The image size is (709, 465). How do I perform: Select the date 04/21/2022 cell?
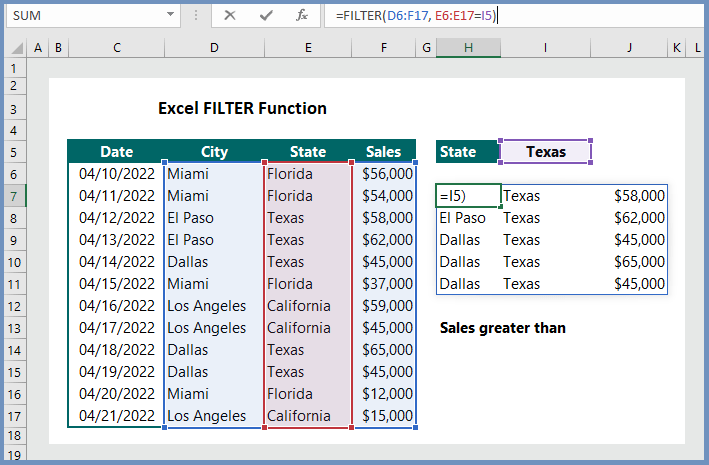(x=116, y=416)
